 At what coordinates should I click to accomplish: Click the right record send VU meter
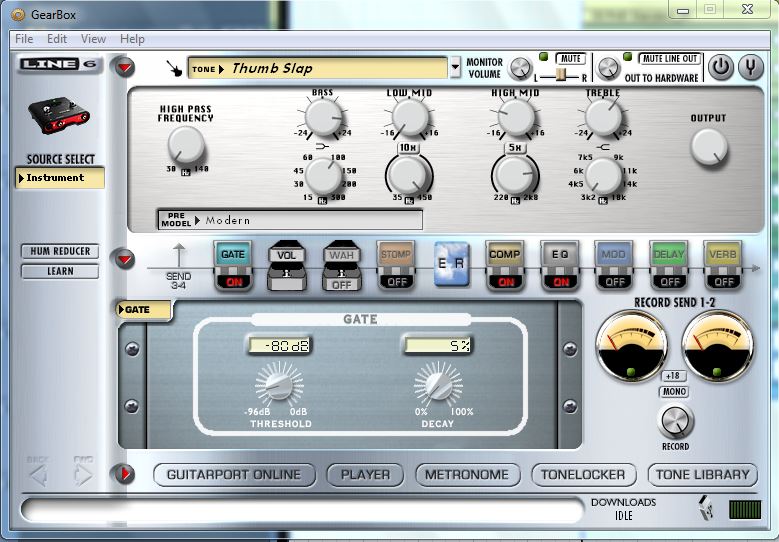[717, 346]
